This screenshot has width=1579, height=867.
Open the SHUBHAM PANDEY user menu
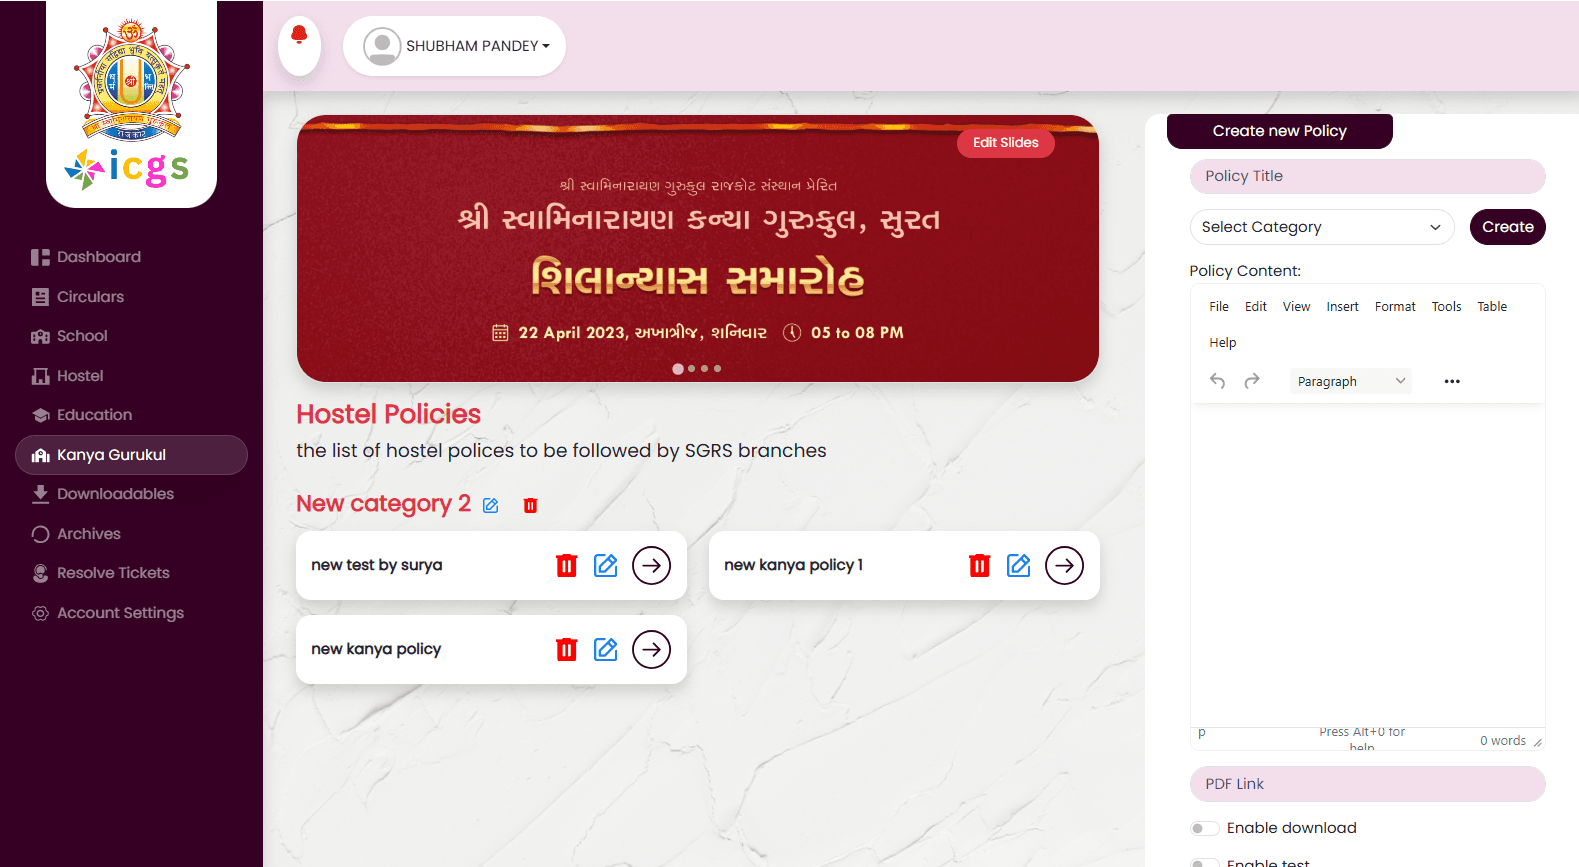[x=456, y=46]
